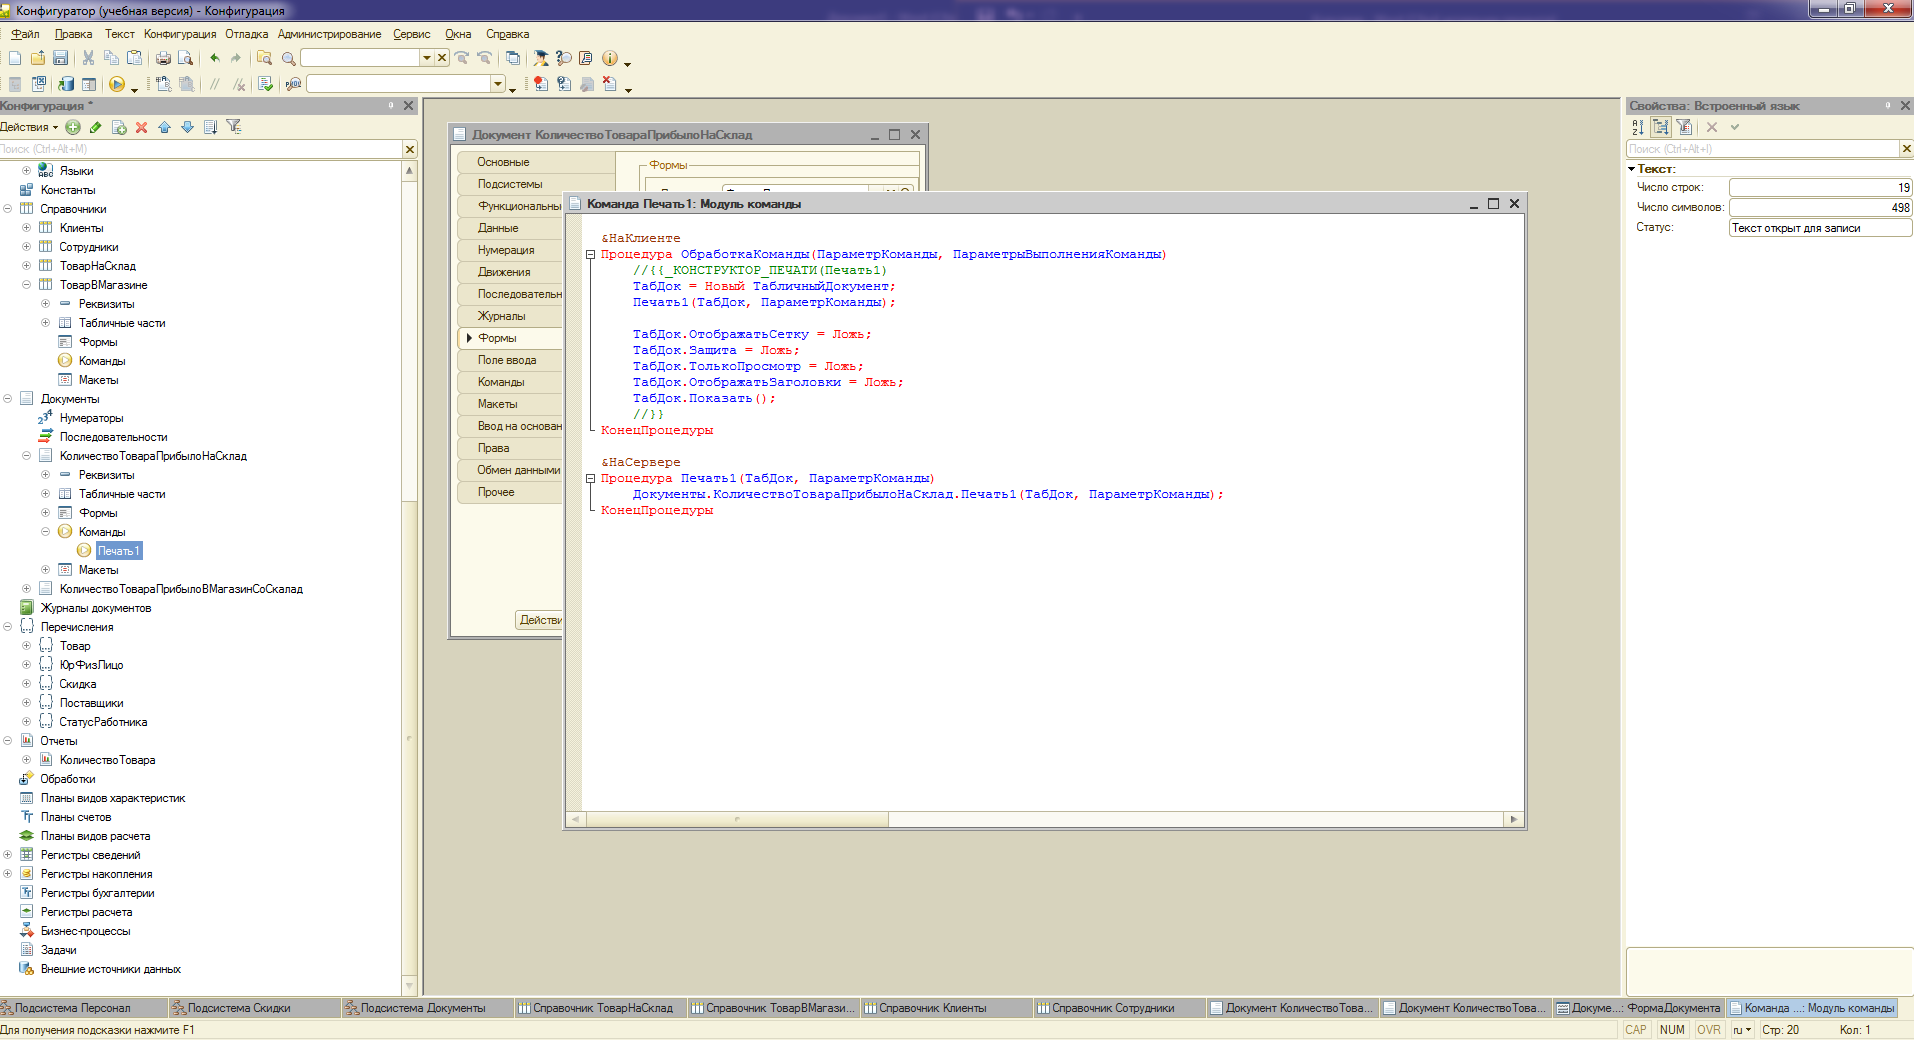Click the Действия button in document window

pyautogui.click(x=540, y=620)
